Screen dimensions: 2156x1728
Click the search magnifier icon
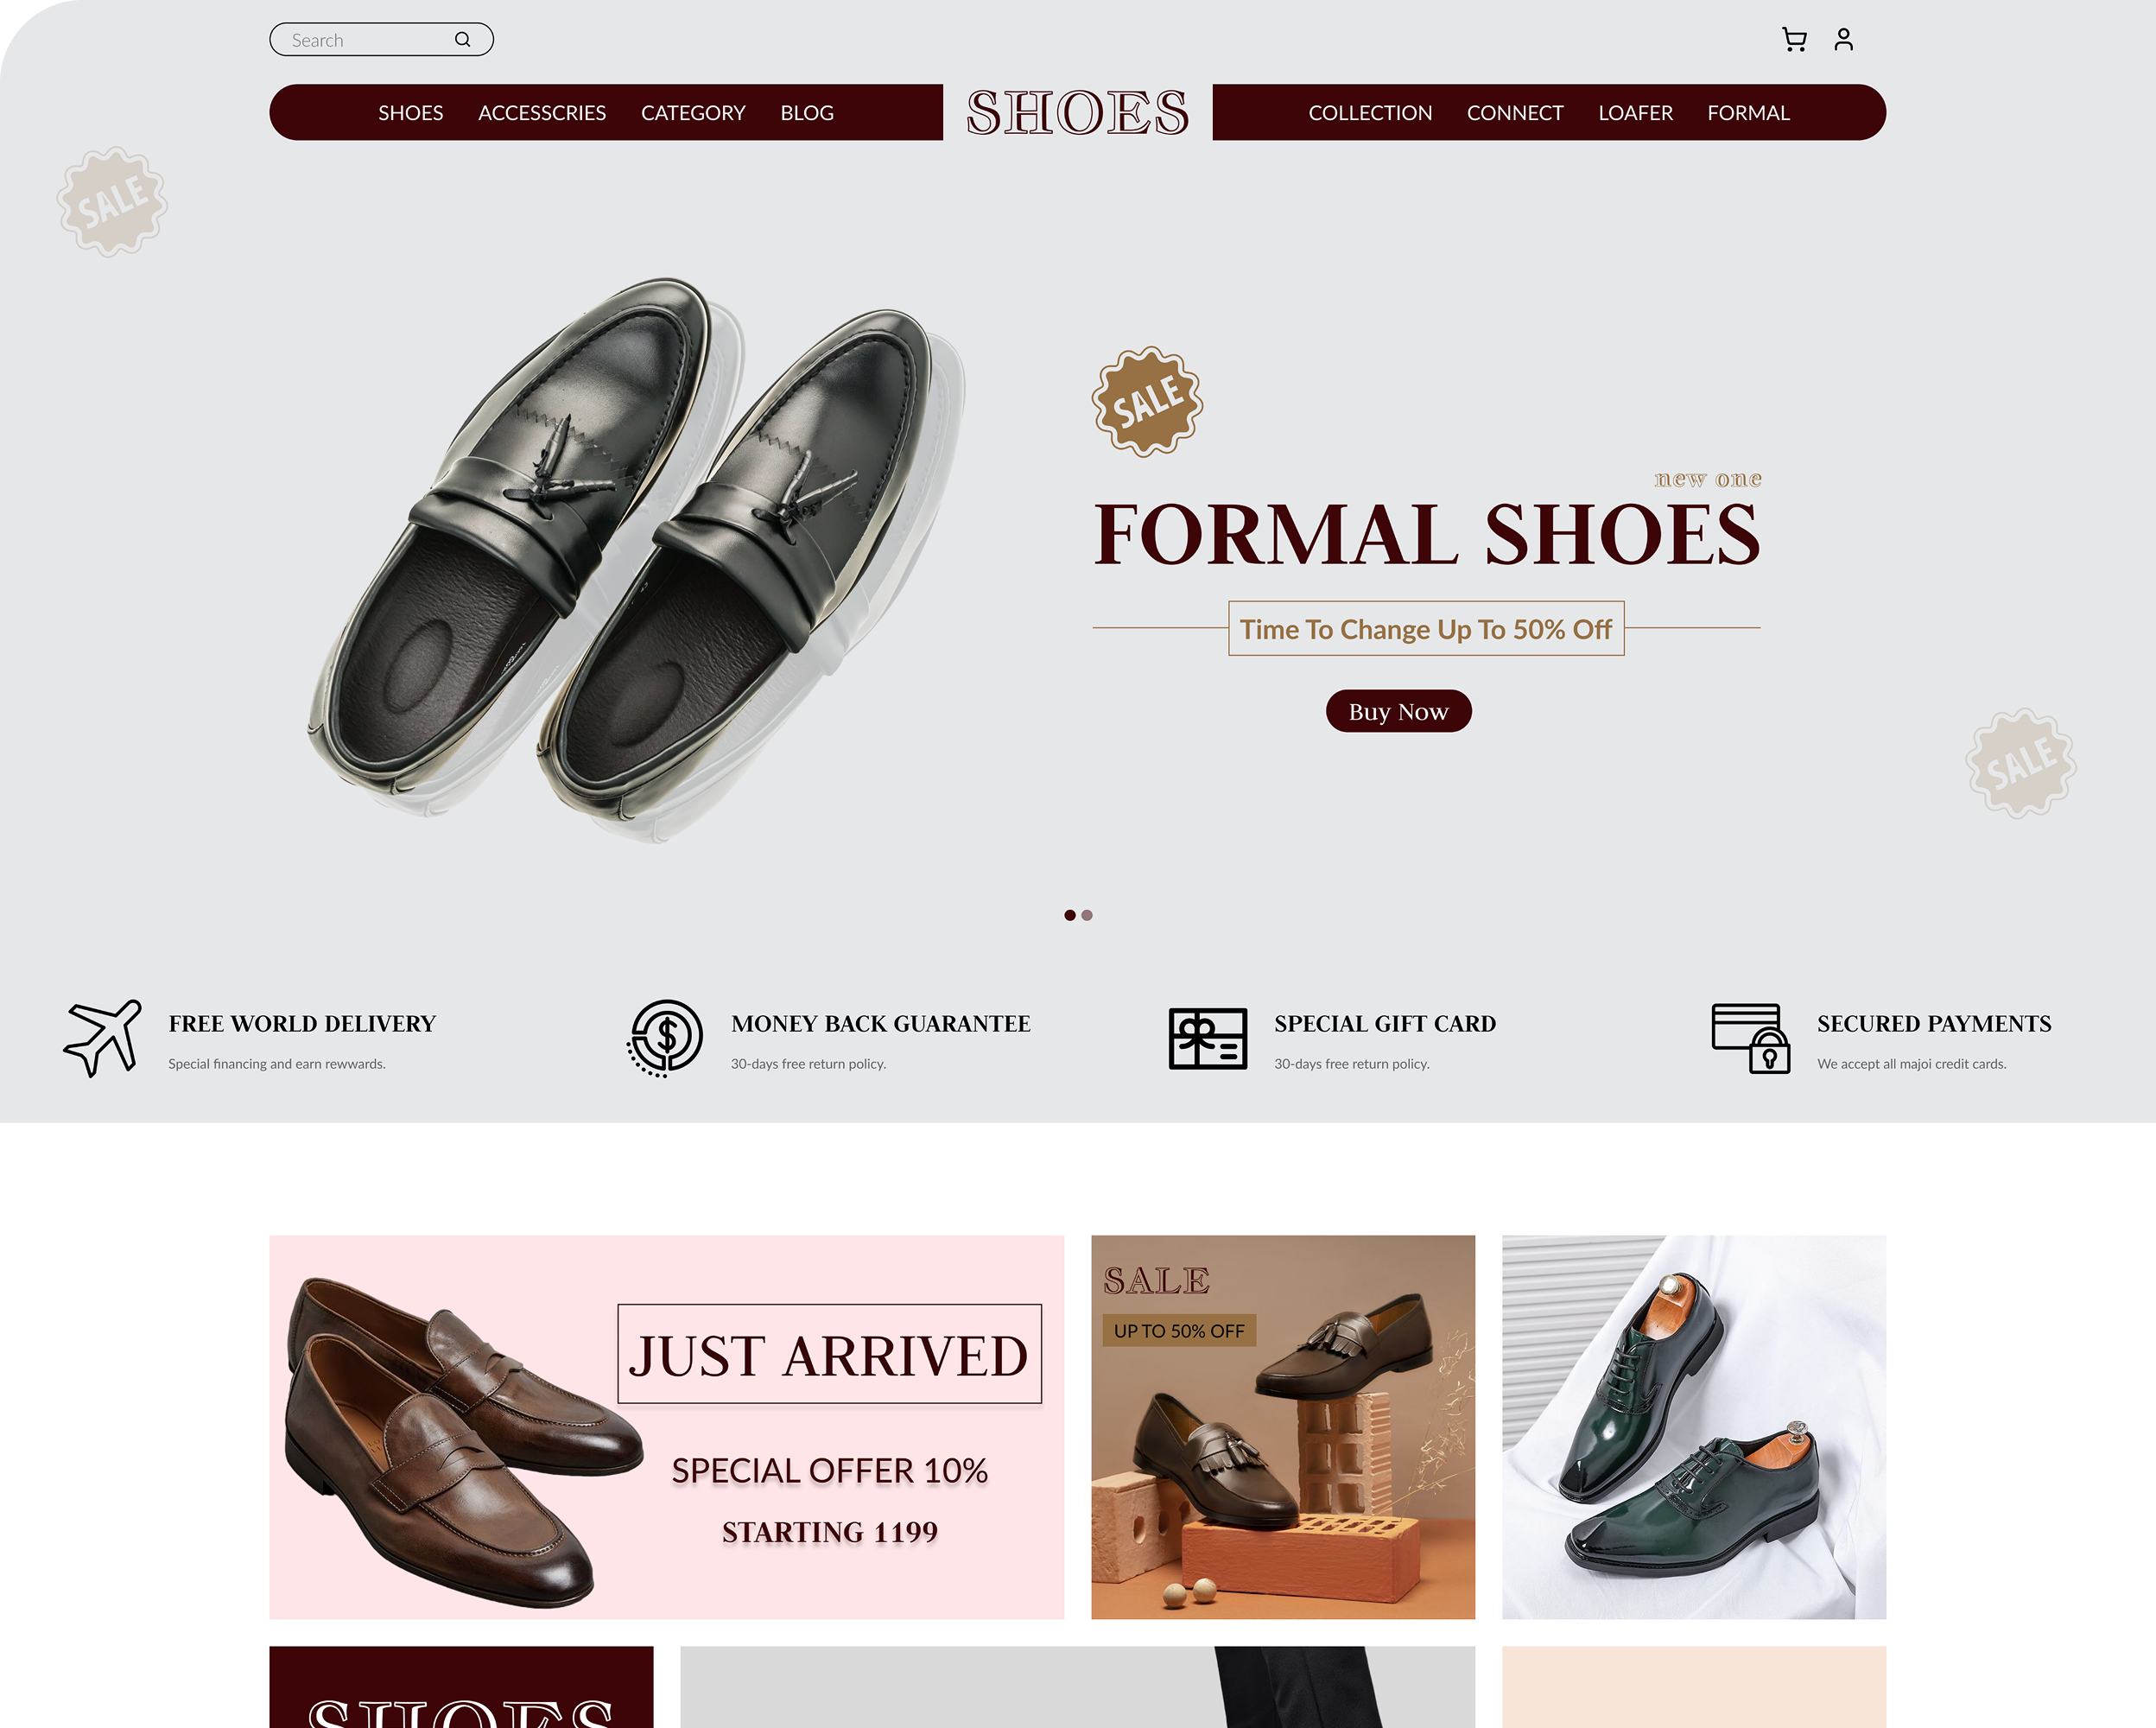(462, 39)
